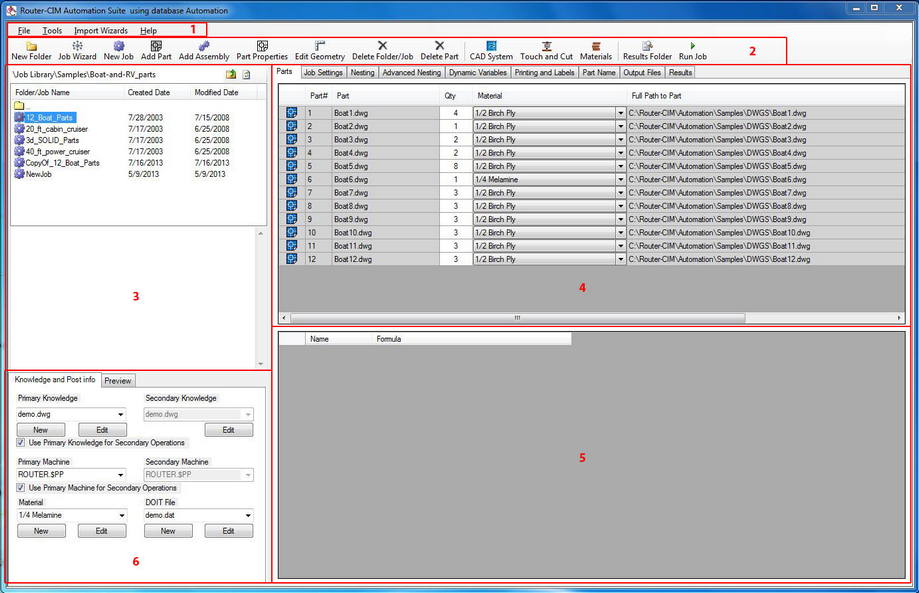Screen dimensions: 919x593
Task: Switch to Job Settings tab
Action: click(323, 73)
